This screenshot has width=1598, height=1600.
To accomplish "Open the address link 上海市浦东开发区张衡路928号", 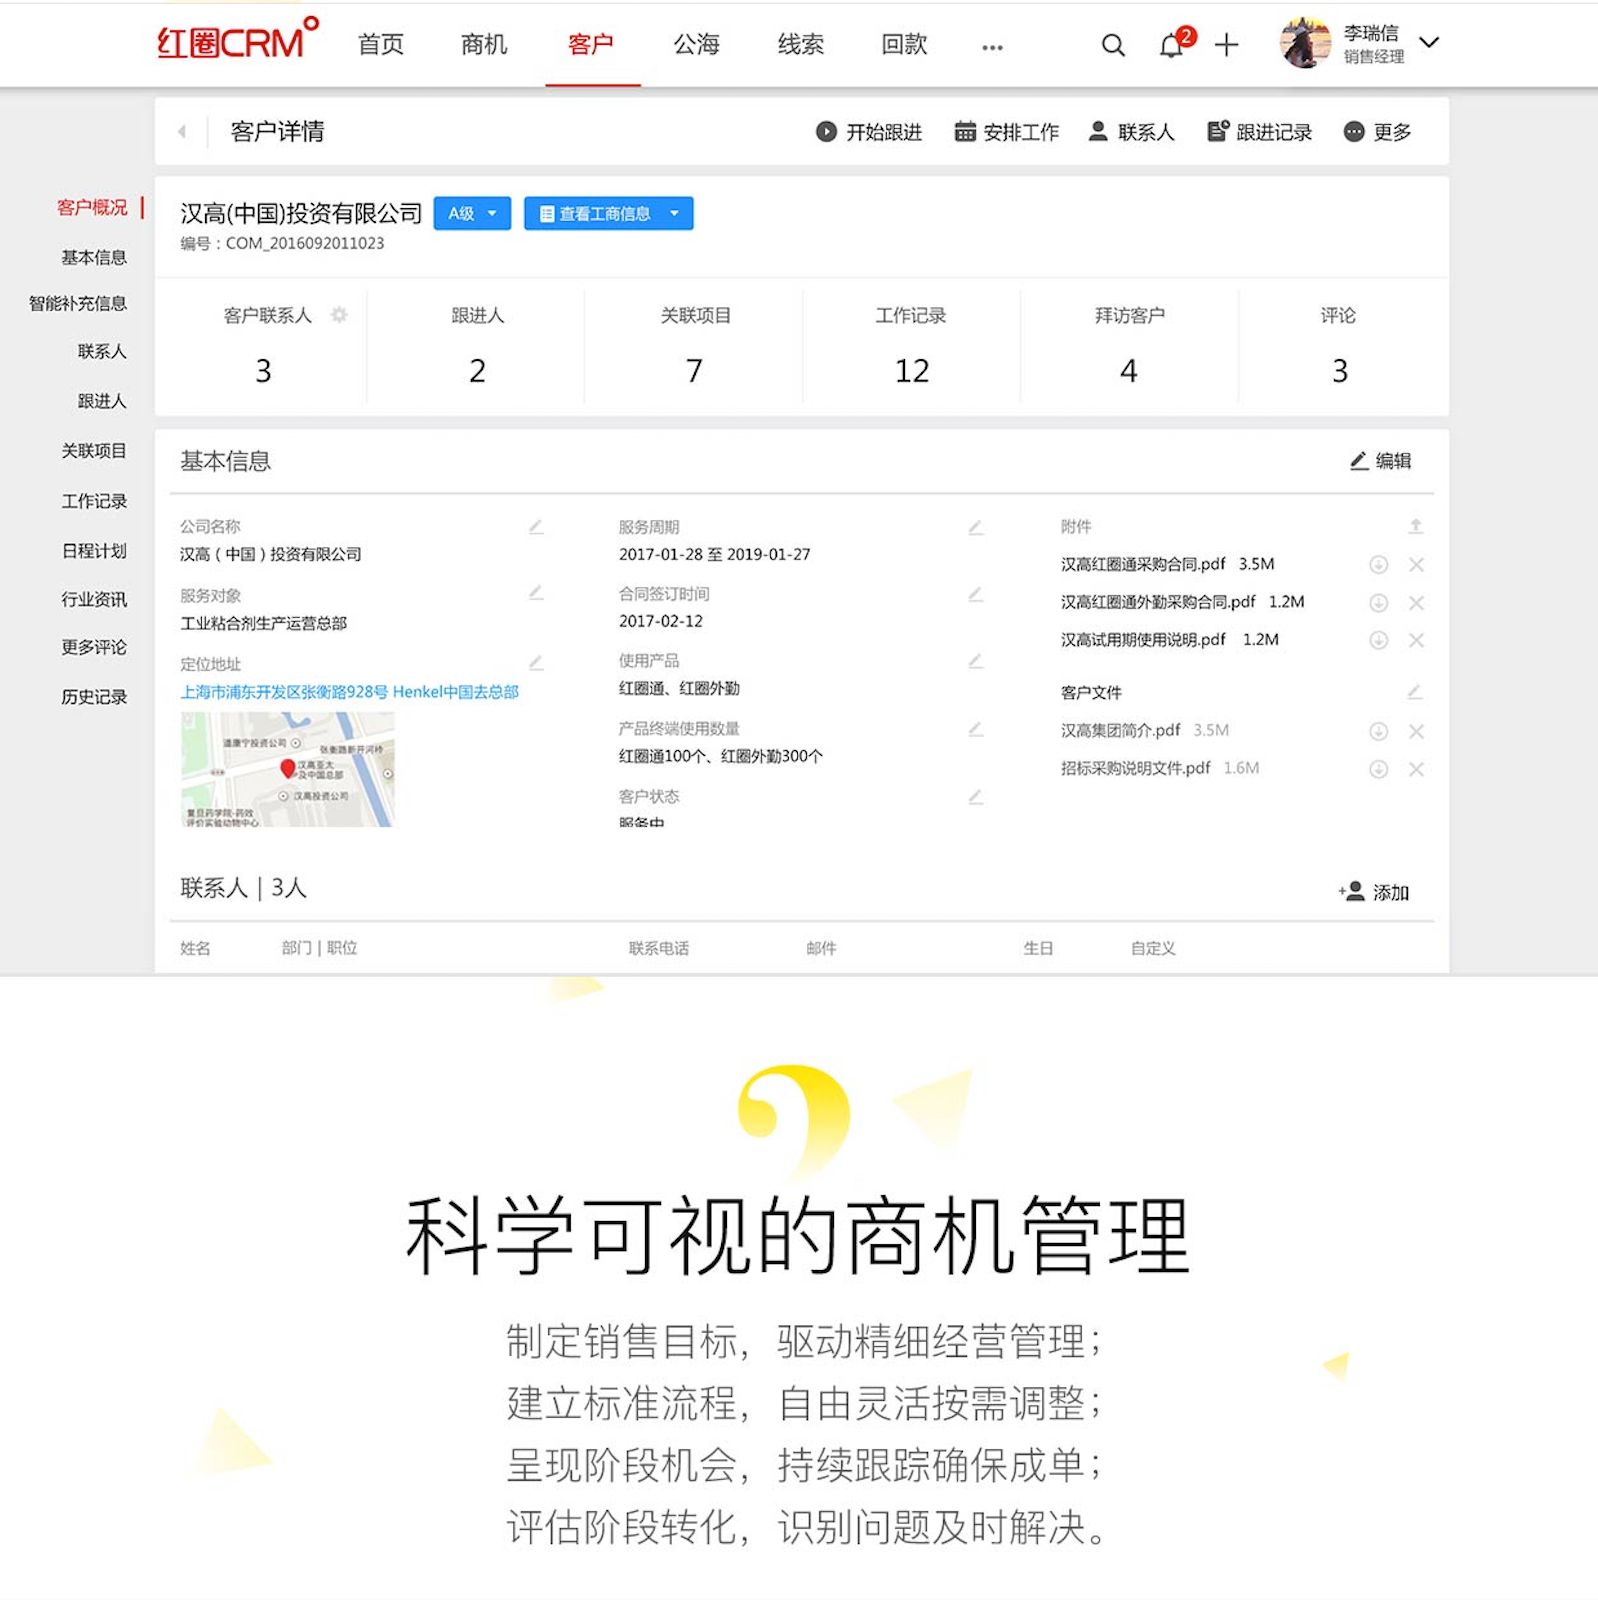I will (x=349, y=692).
